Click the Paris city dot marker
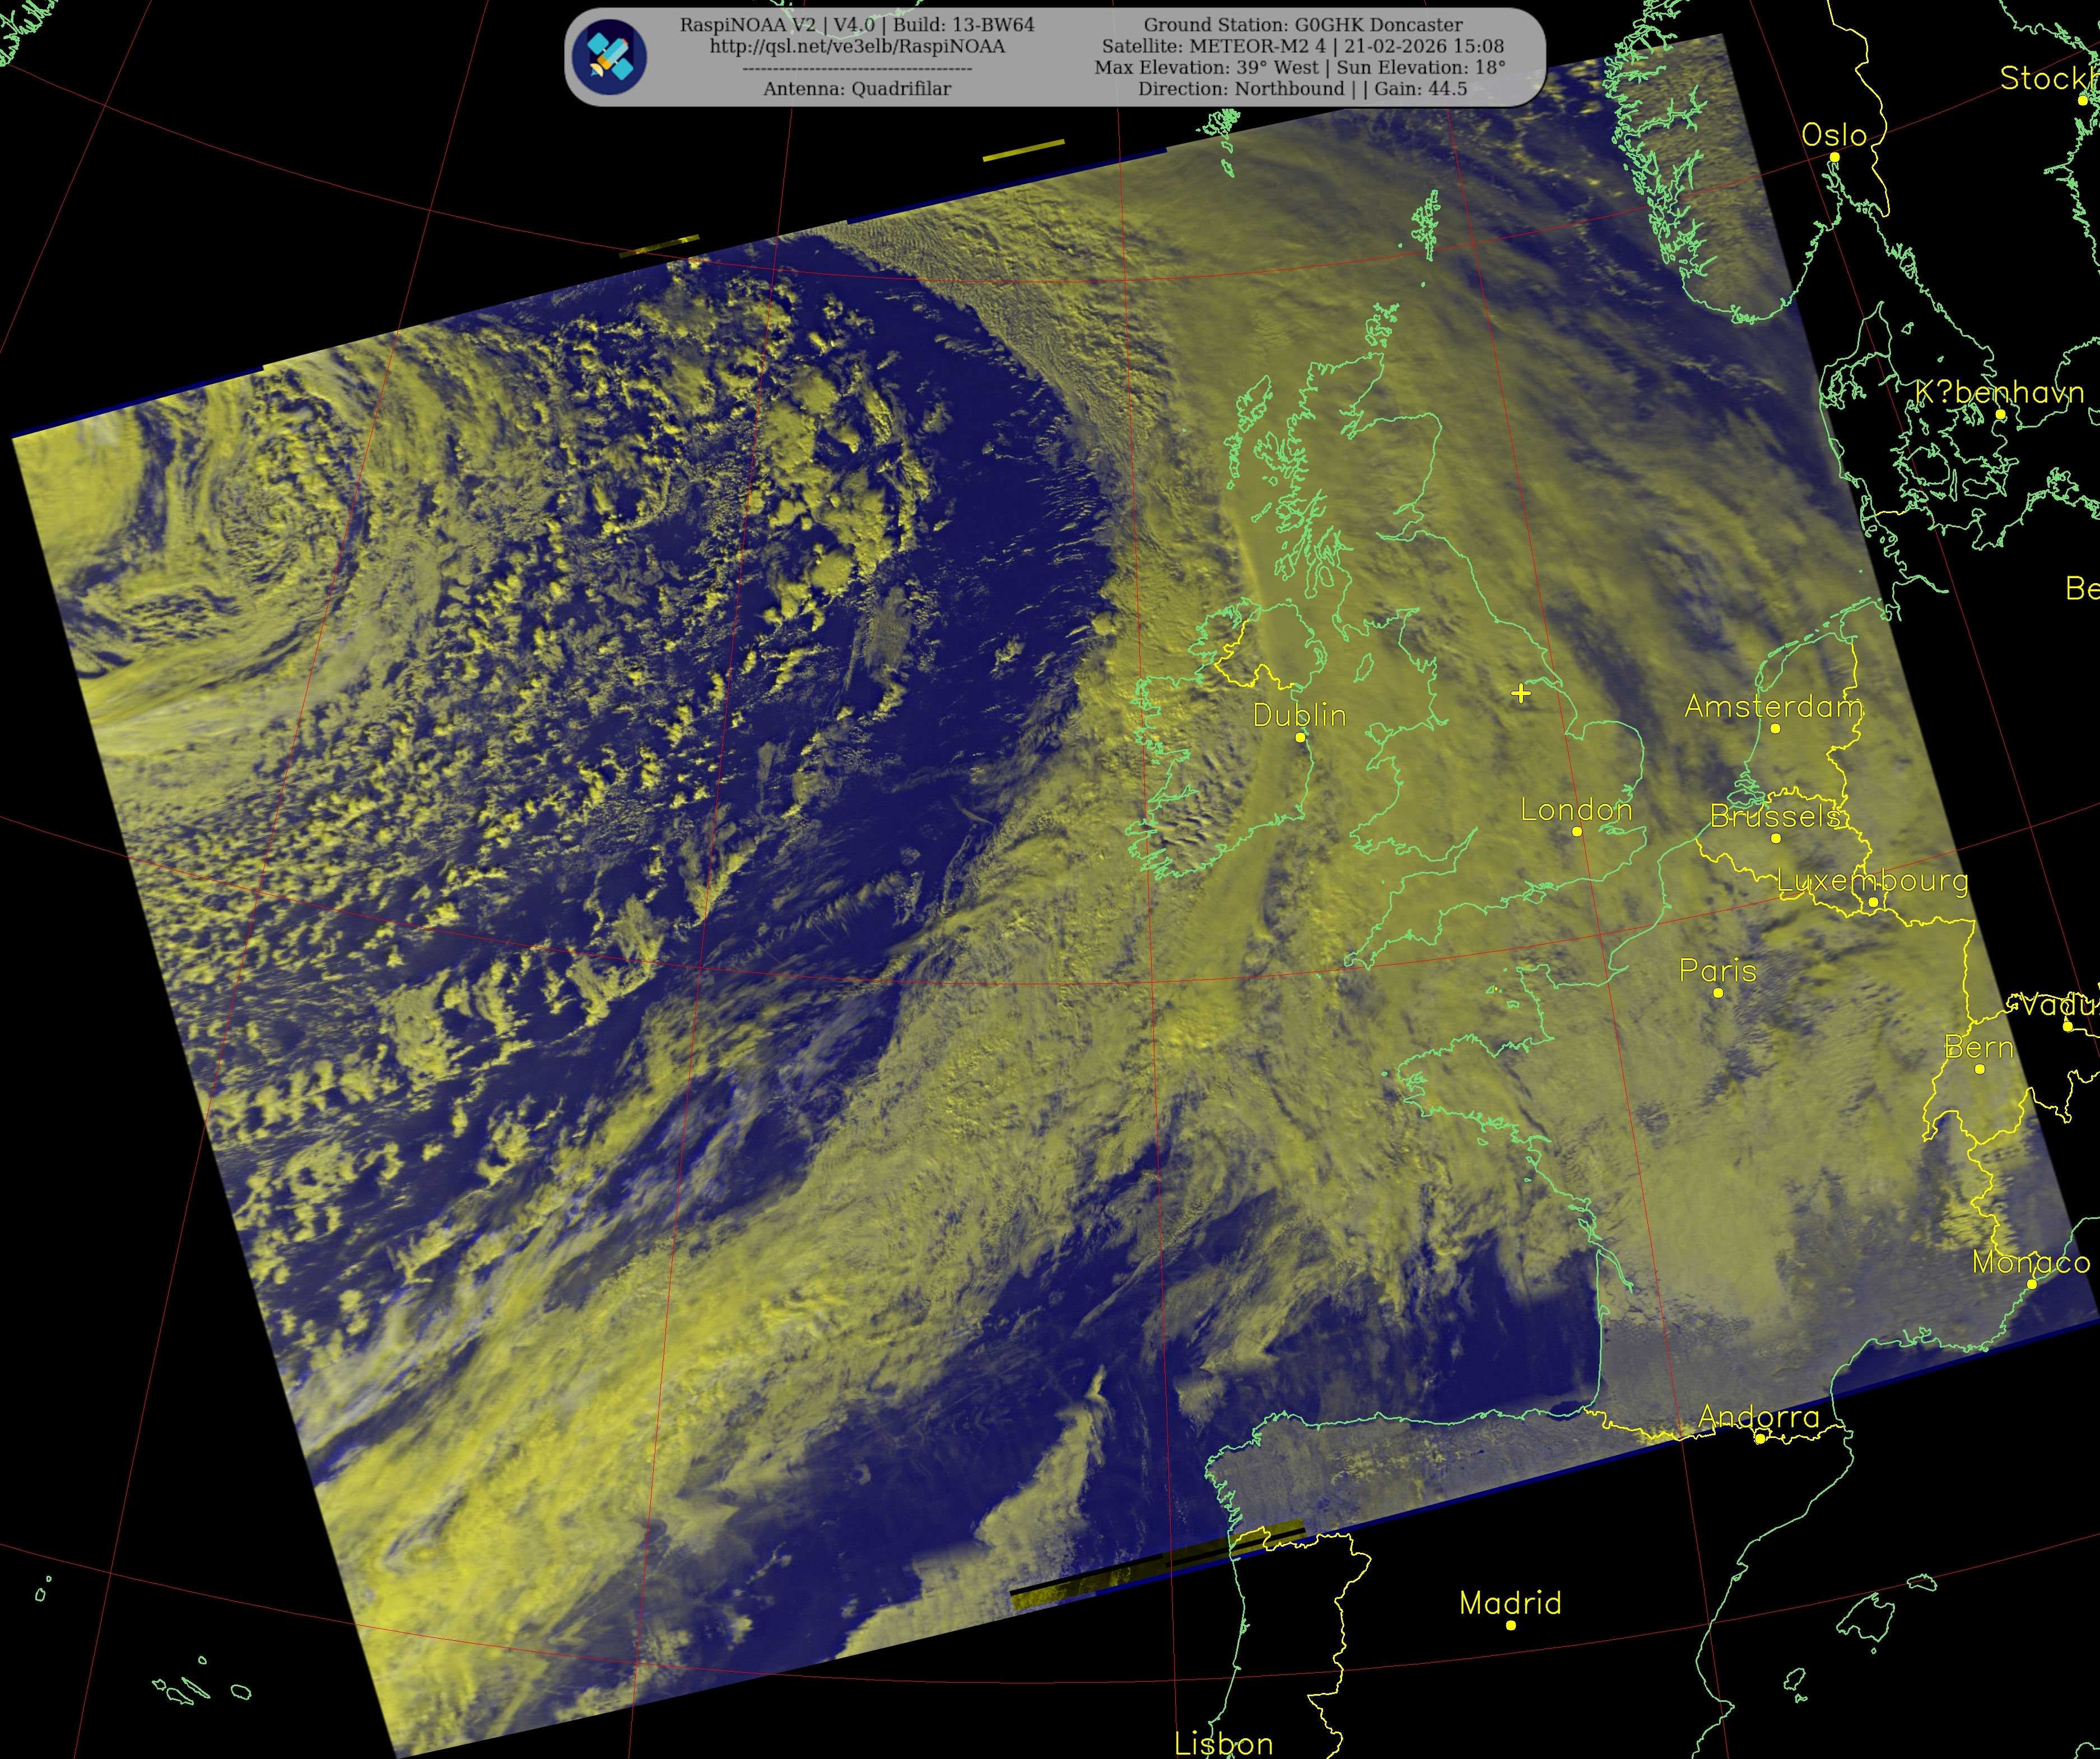 click(1718, 993)
